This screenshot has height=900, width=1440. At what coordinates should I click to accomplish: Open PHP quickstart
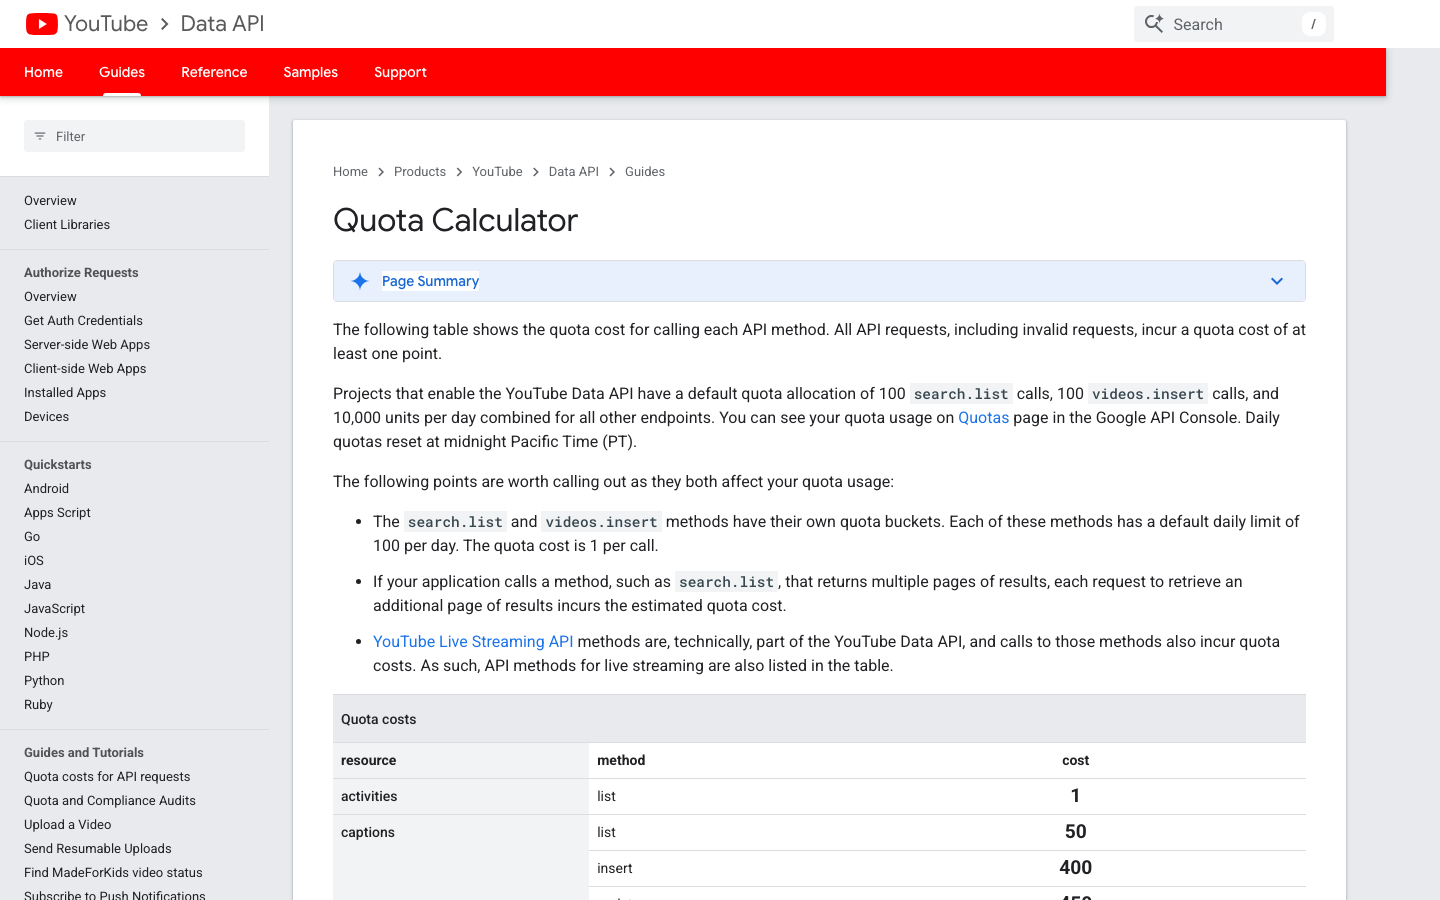37,657
